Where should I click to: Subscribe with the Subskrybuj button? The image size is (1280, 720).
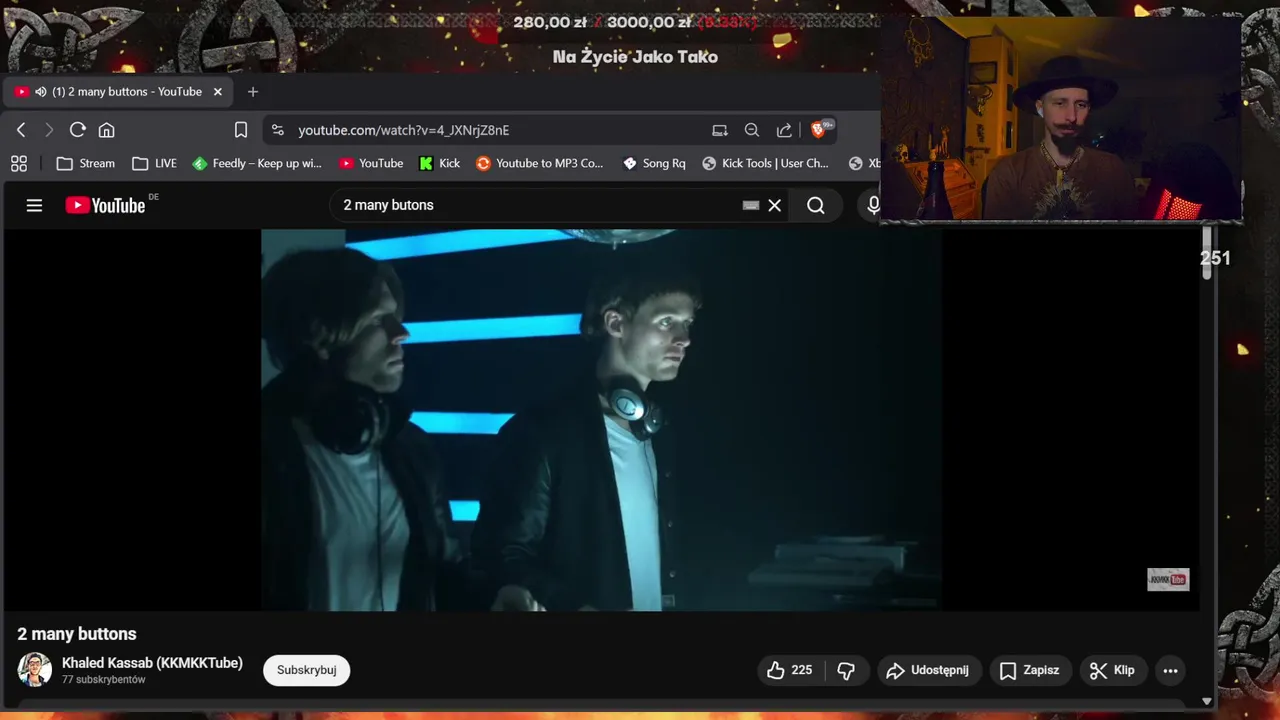click(306, 670)
